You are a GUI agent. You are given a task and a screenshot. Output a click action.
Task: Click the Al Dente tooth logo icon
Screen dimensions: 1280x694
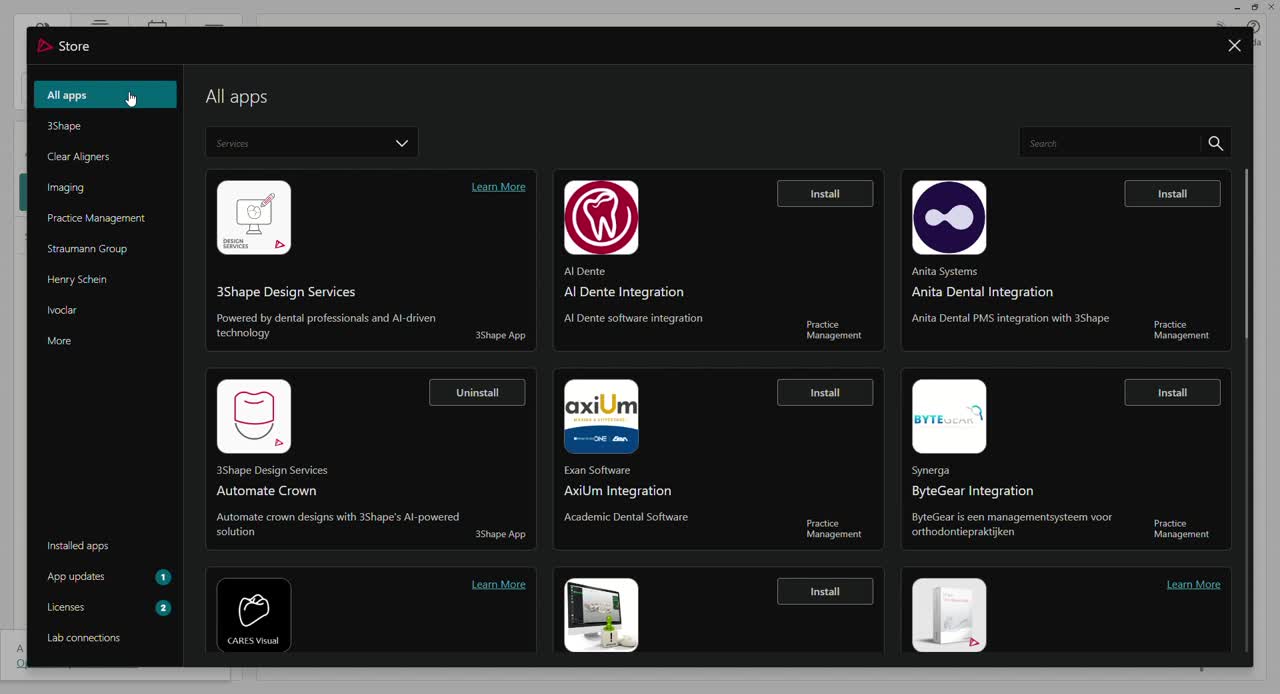tap(601, 218)
